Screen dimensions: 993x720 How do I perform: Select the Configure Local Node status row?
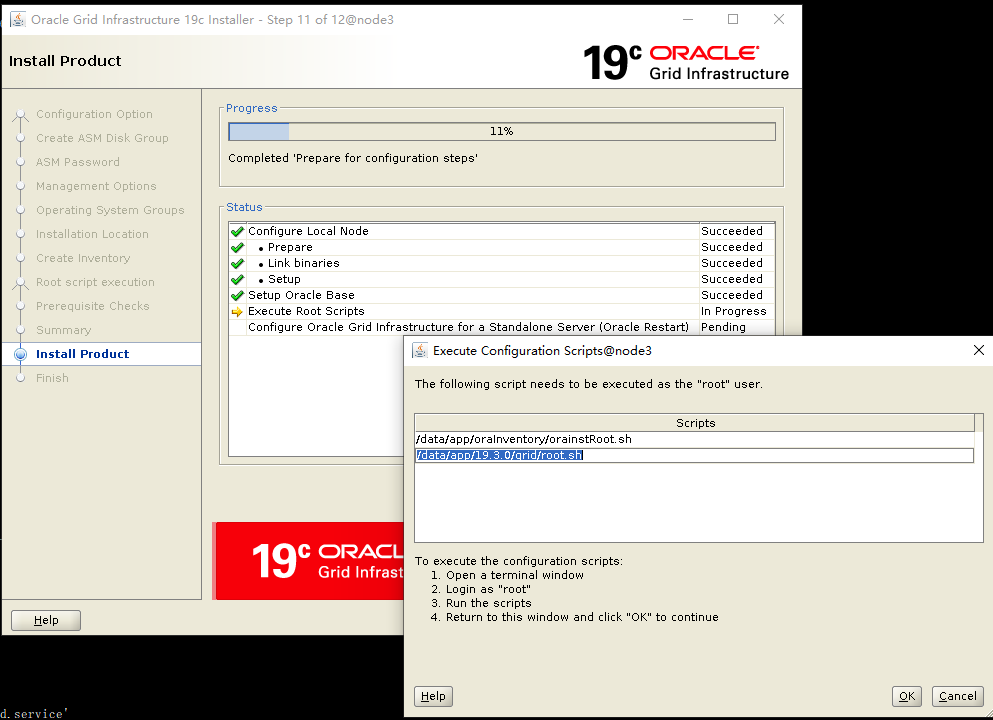(x=502, y=231)
